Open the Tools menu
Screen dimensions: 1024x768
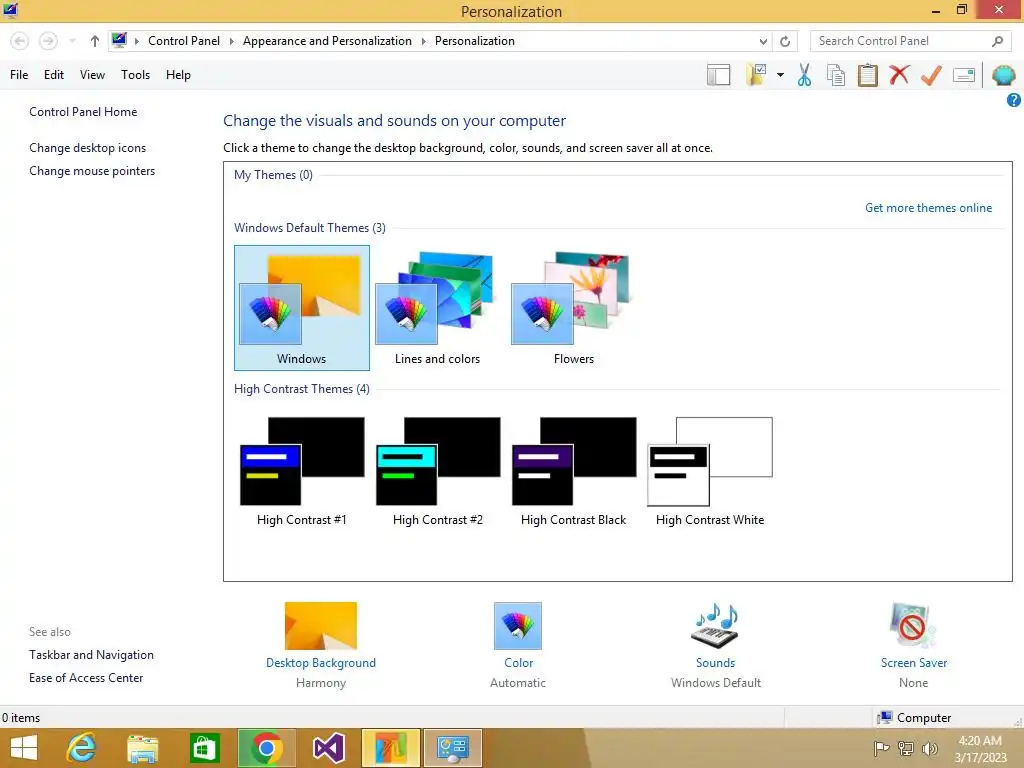[x=135, y=75]
